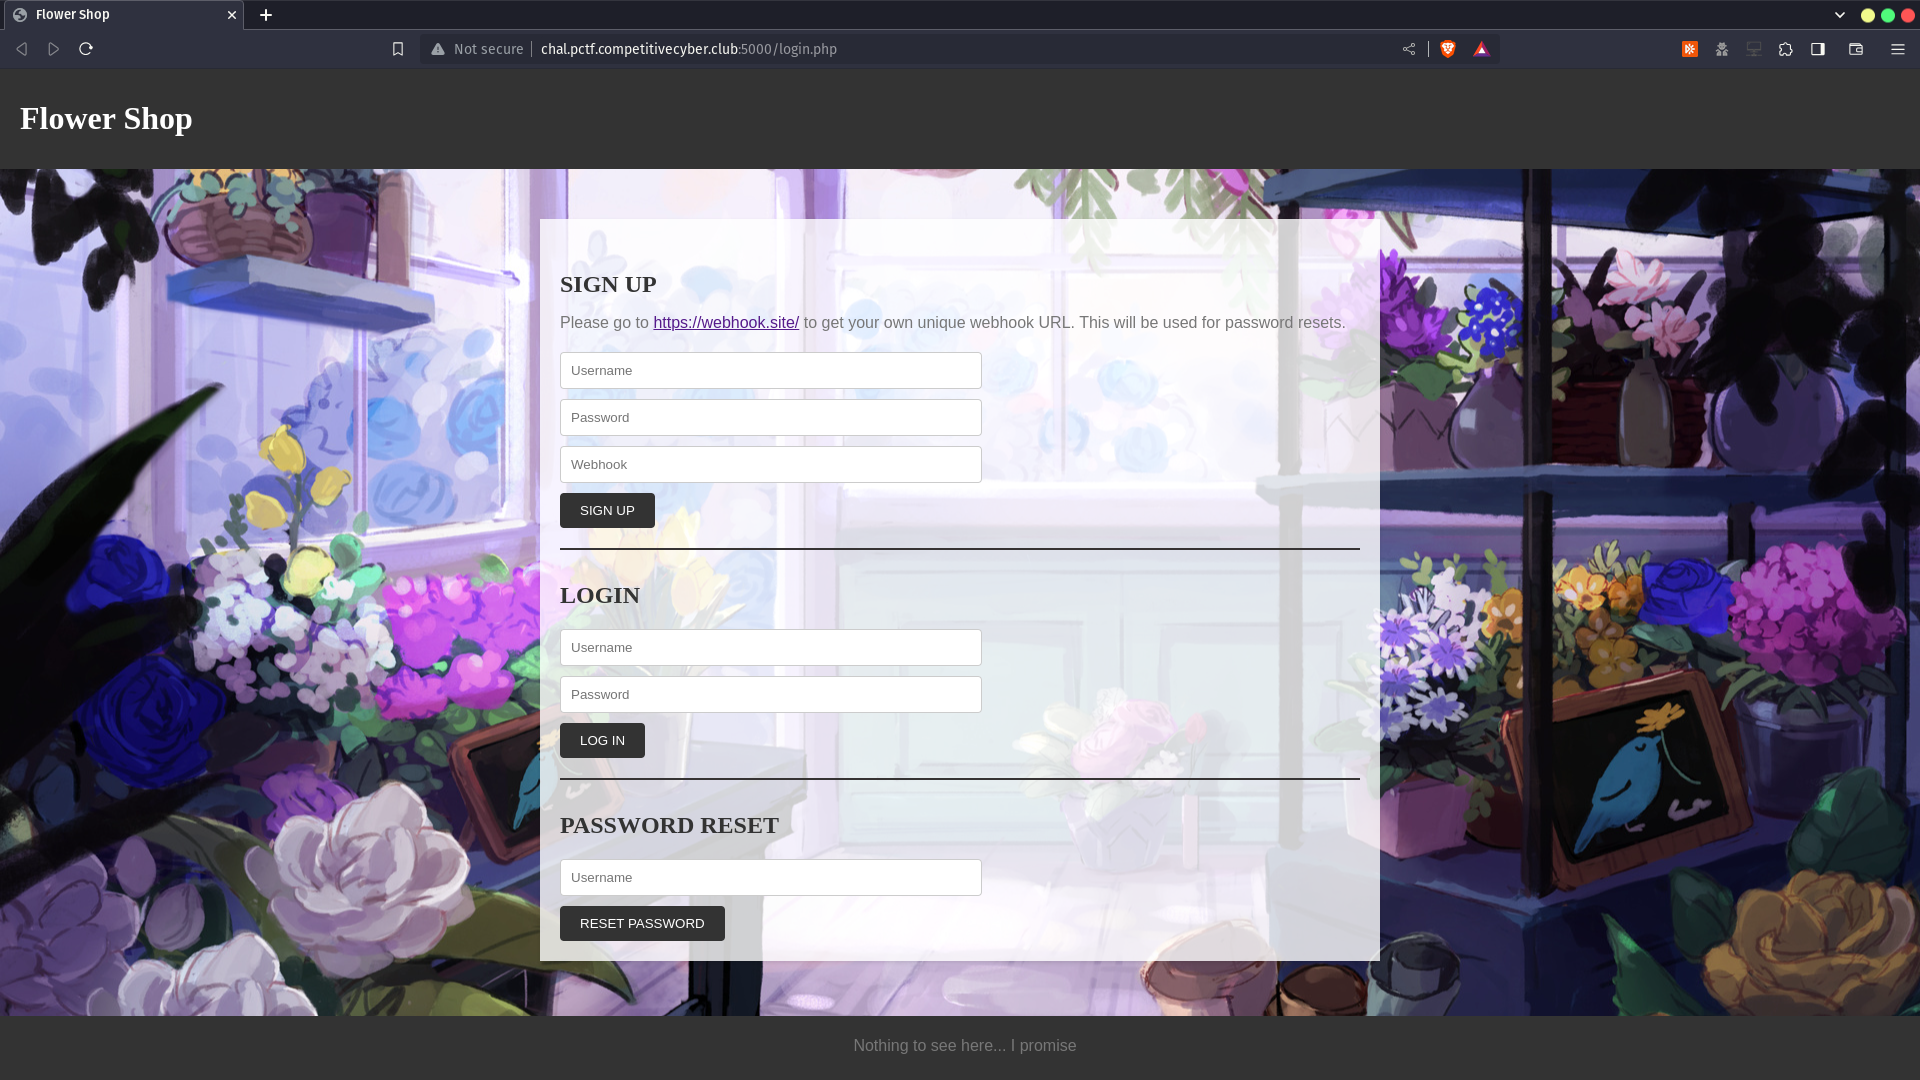
Task: Click the SIGN UP button
Action: tap(607, 510)
